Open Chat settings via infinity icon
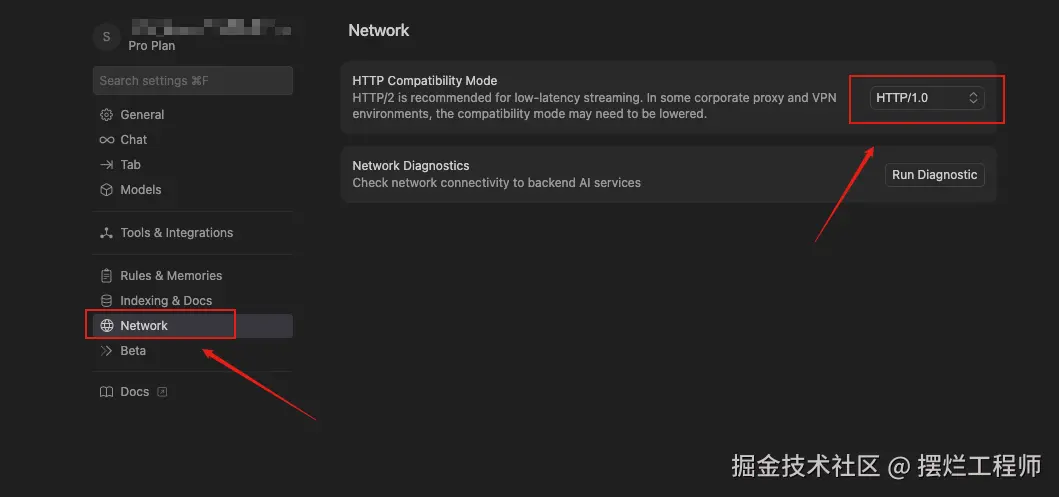1059x497 pixels. coord(106,140)
